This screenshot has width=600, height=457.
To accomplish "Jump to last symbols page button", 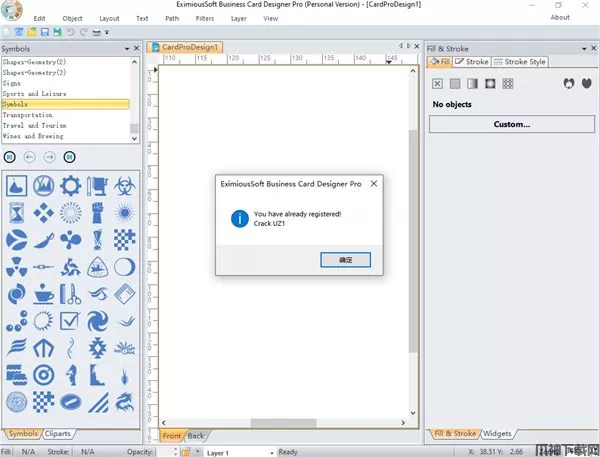I will [70, 157].
